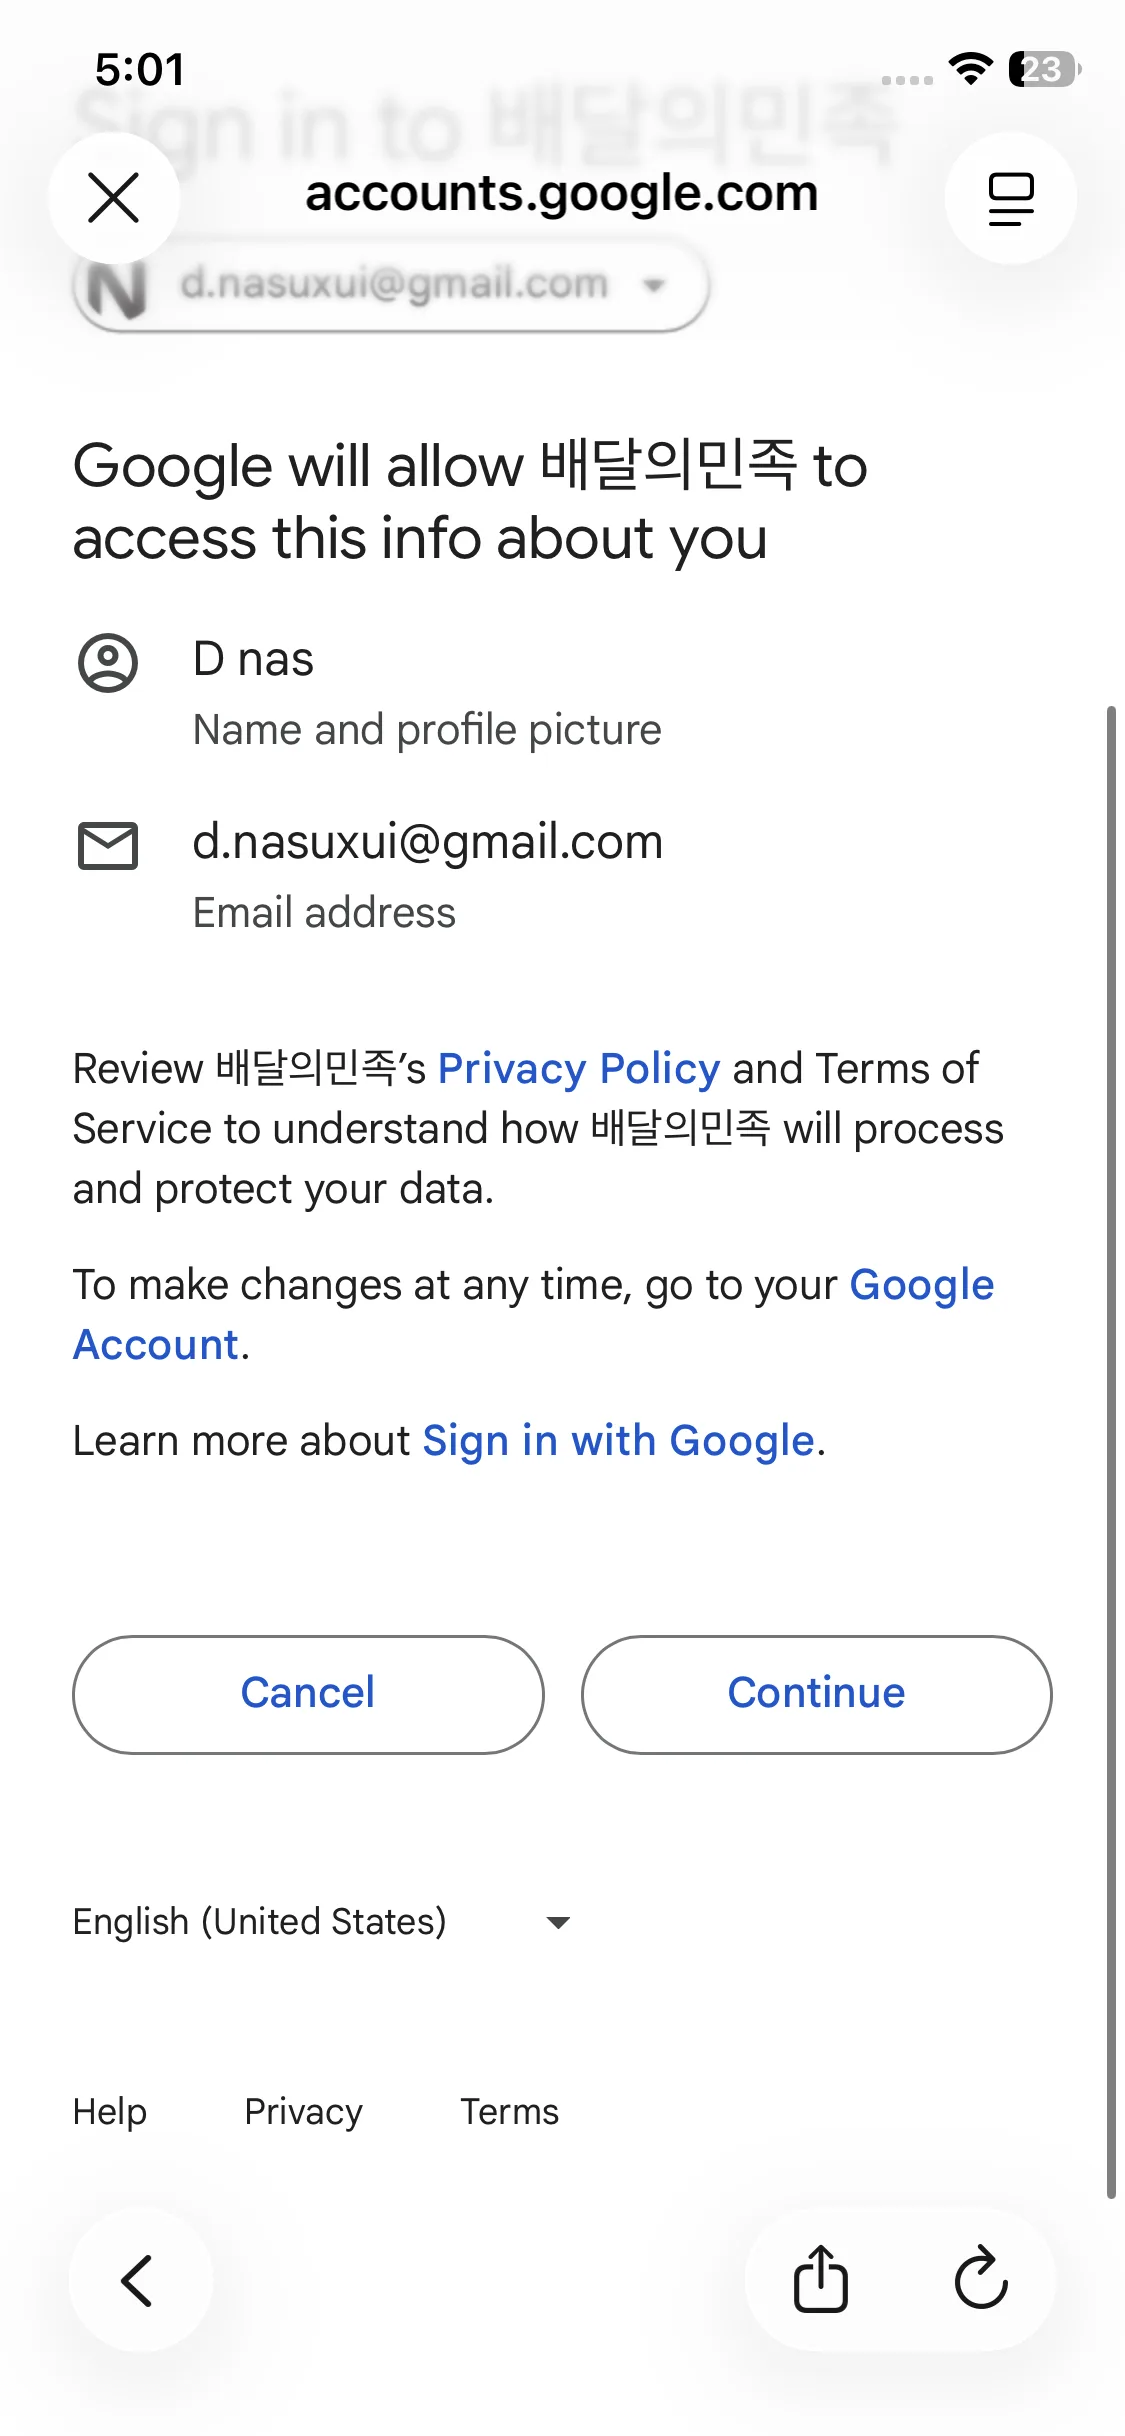Tap the email envelope icon
1125x2436 pixels.
pyautogui.click(x=108, y=846)
